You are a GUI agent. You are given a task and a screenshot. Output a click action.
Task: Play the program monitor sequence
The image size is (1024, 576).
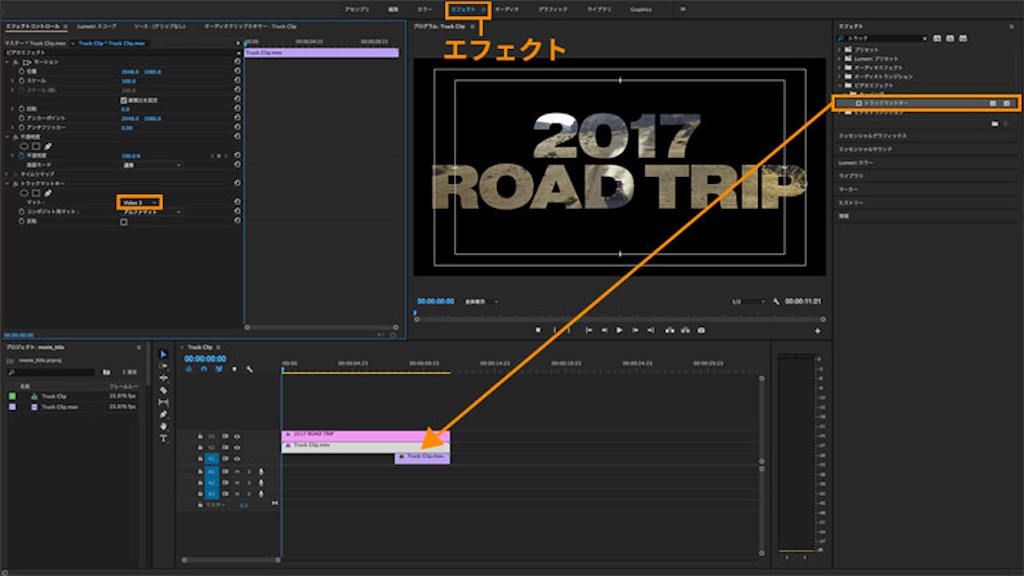(619, 330)
